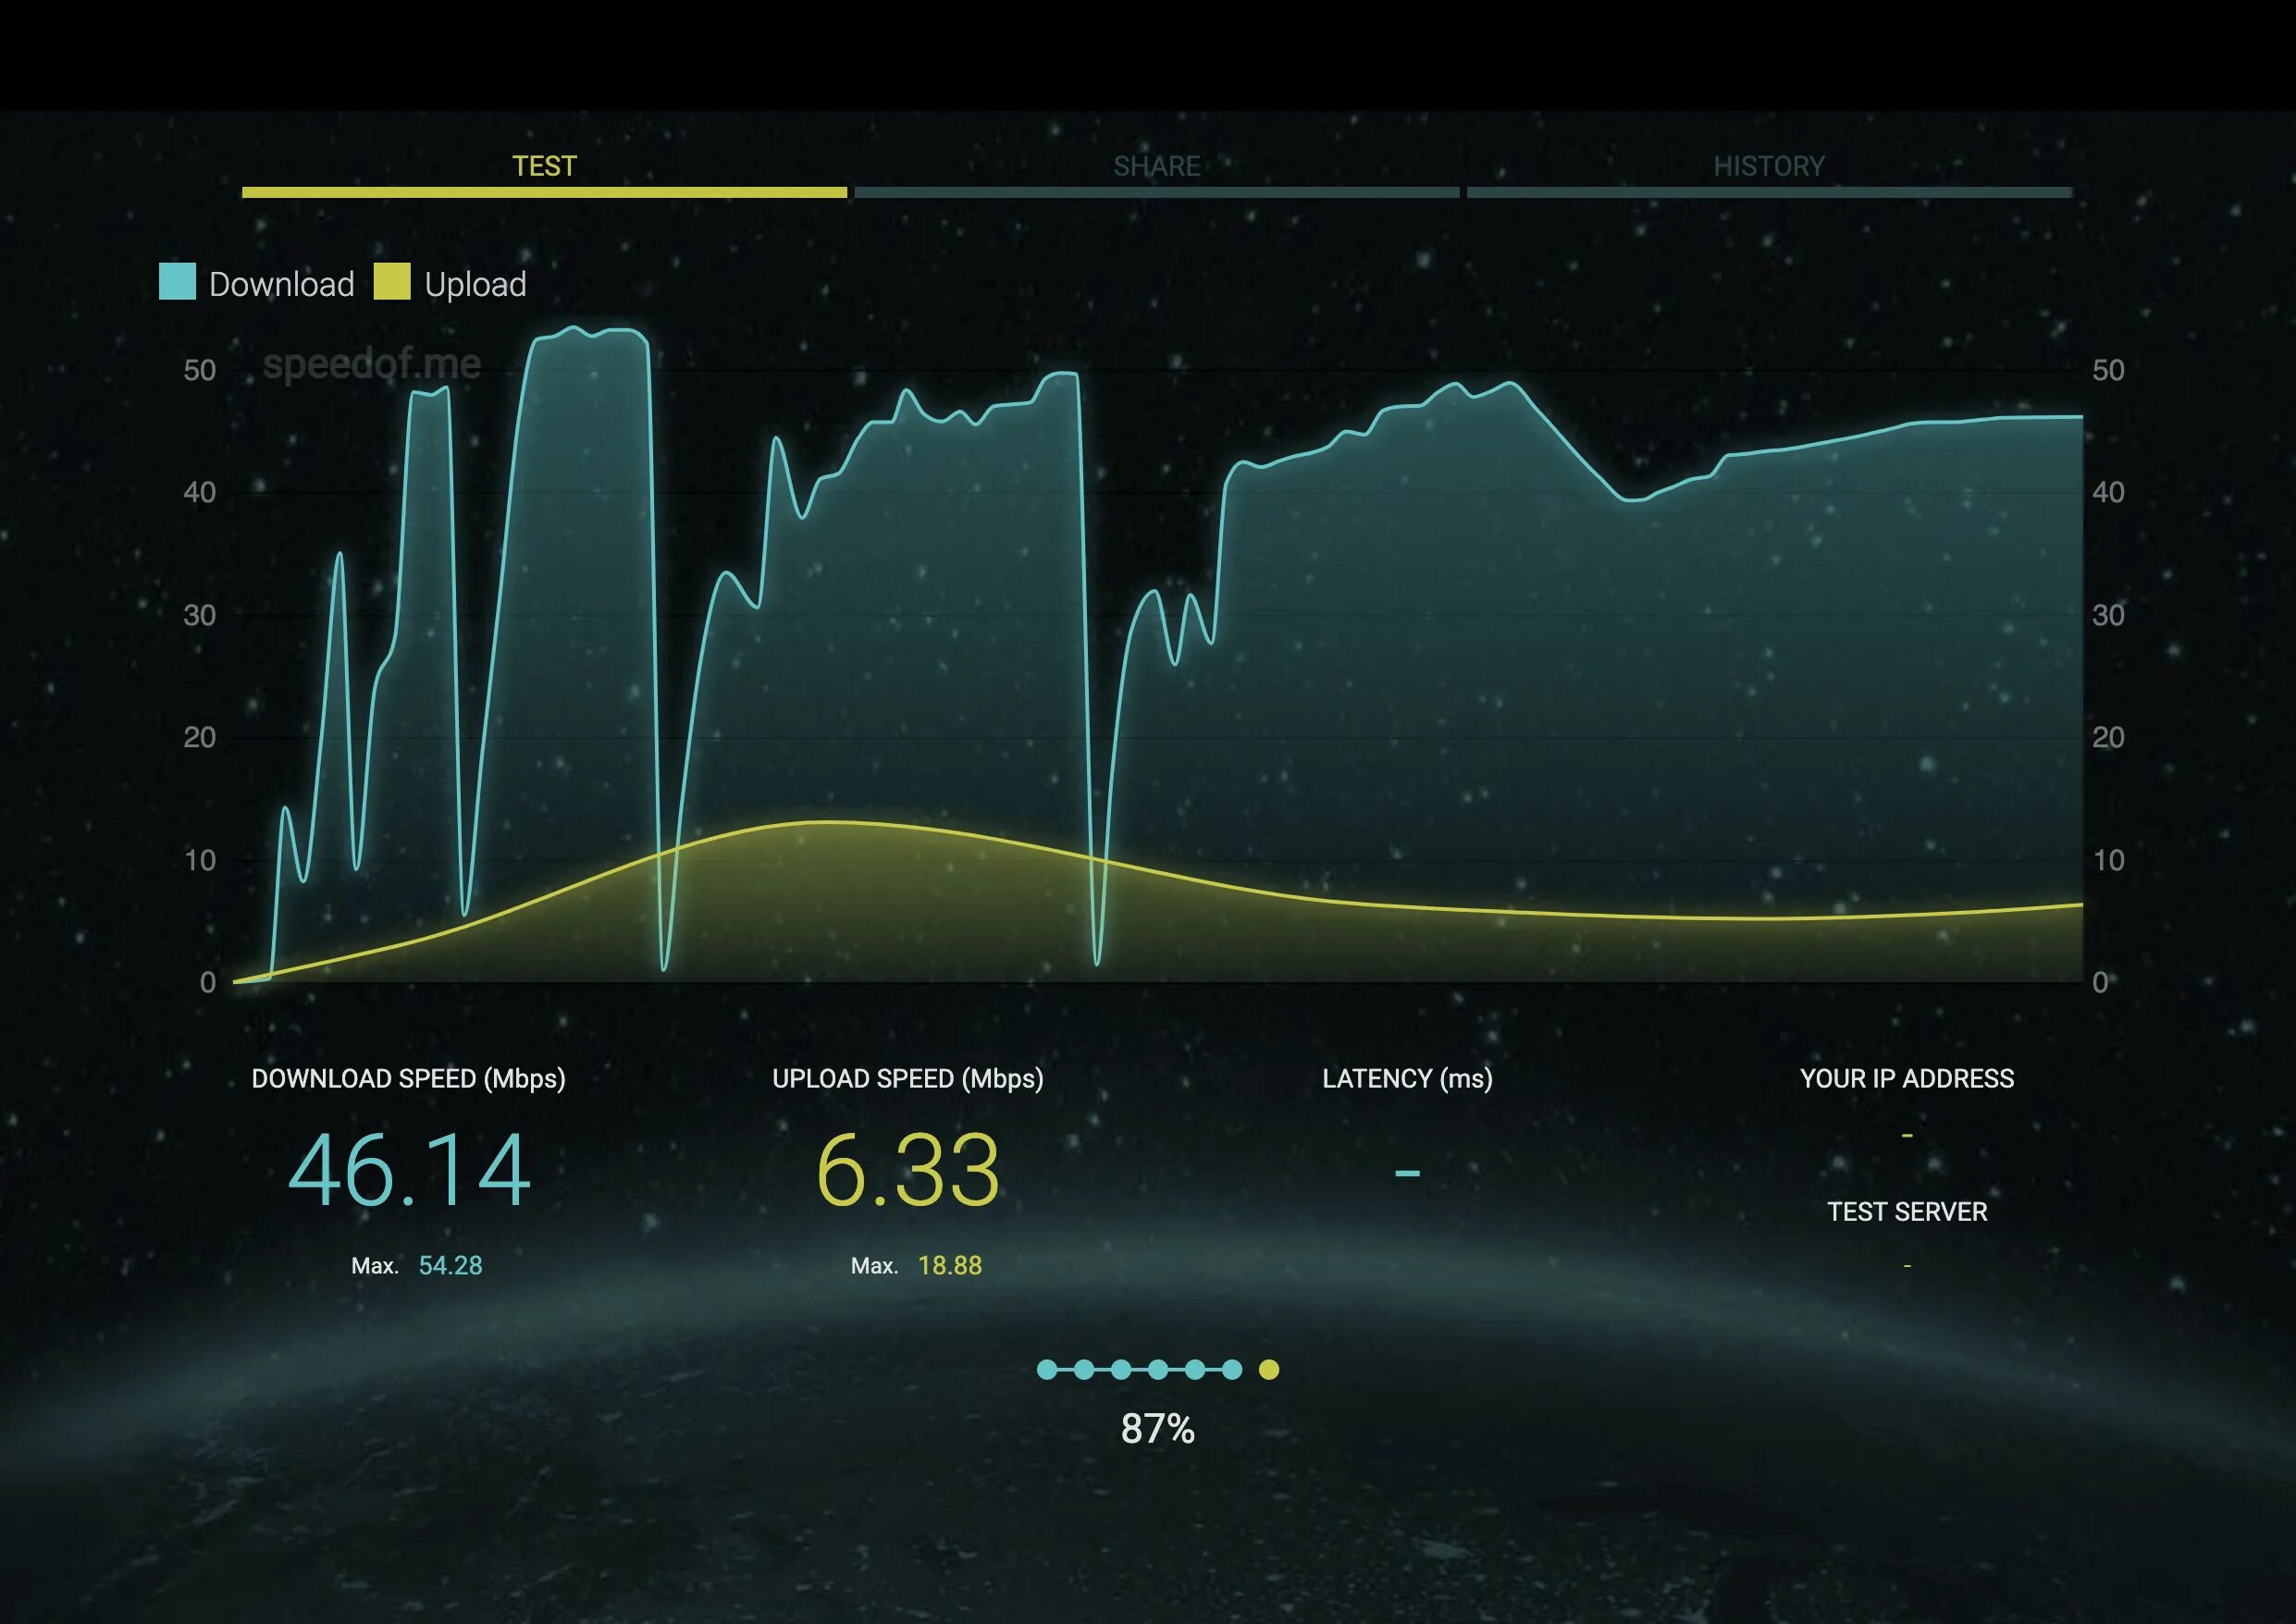The height and width of the screenshot is (1624, 2296).
Task: Click the first teal download progress dot
Action: [1047, 1370]
